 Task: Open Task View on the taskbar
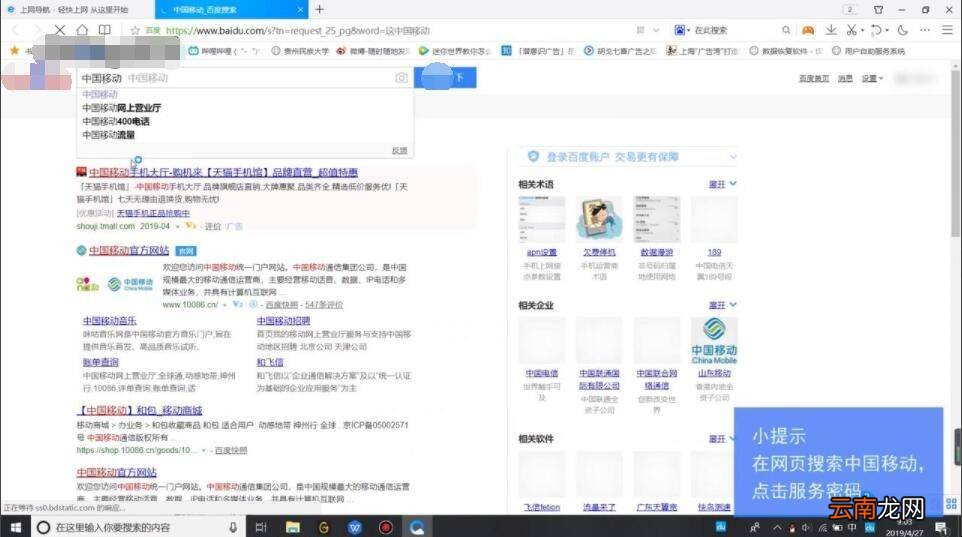261,527
